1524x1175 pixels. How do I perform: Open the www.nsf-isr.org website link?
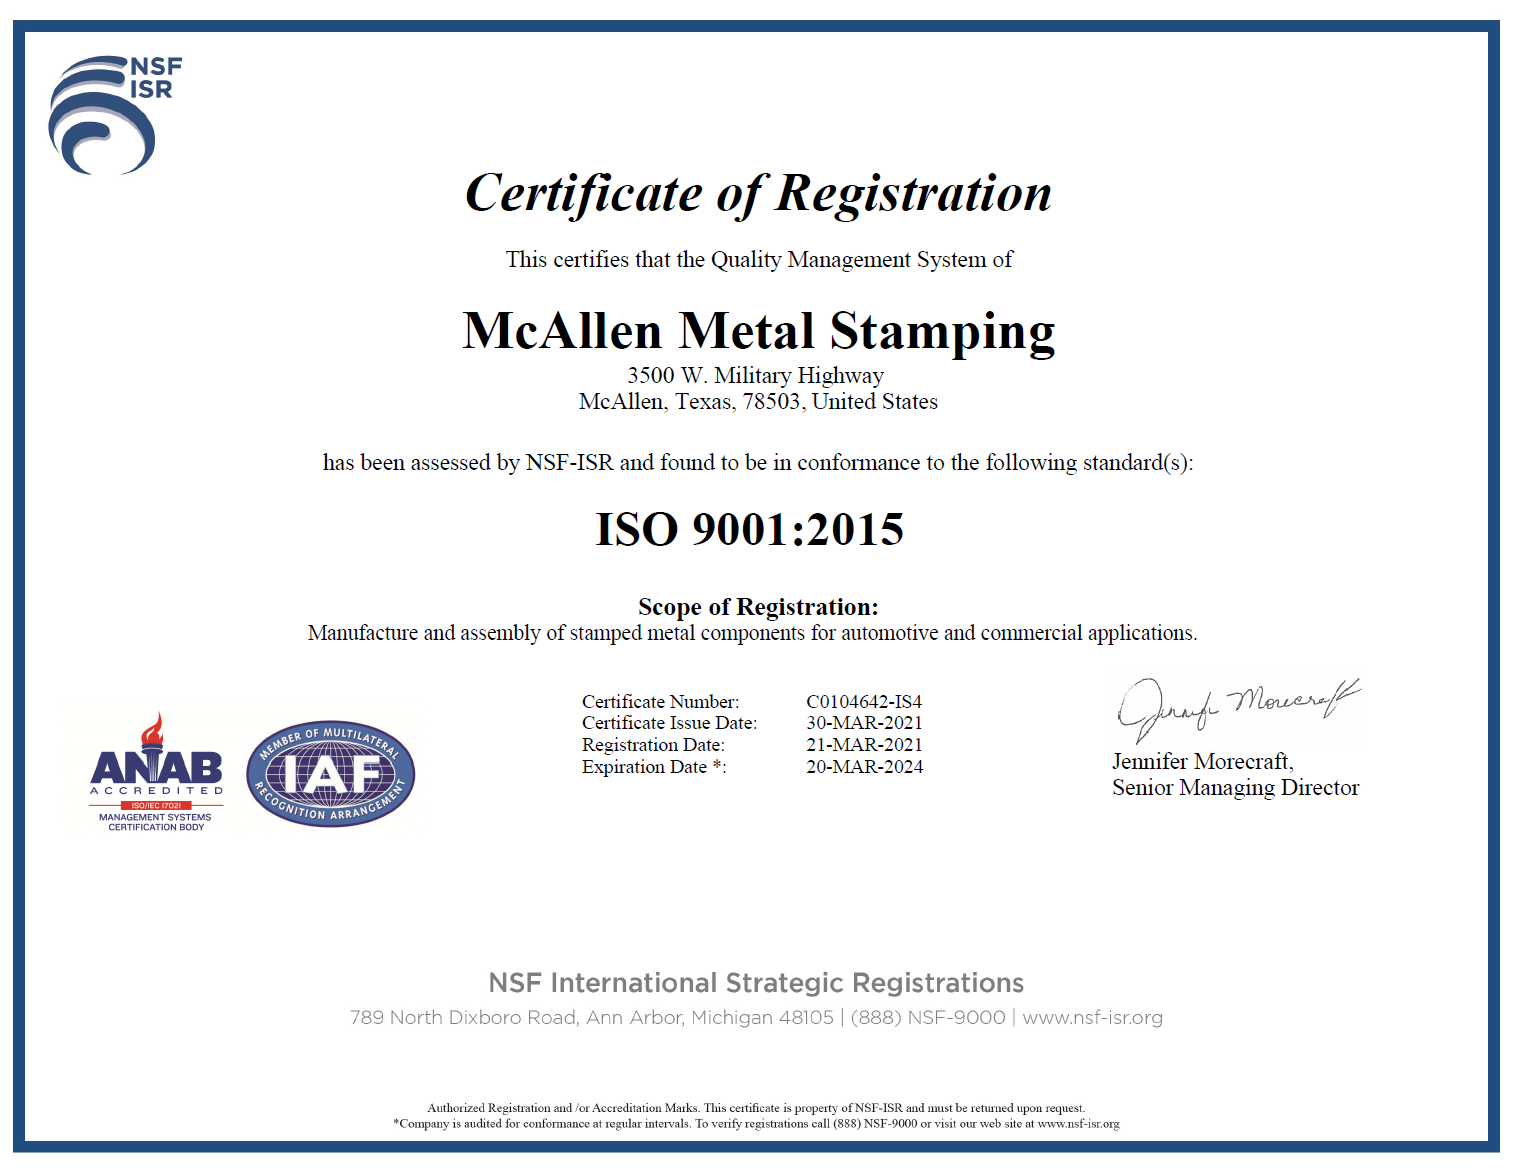1092,1018
